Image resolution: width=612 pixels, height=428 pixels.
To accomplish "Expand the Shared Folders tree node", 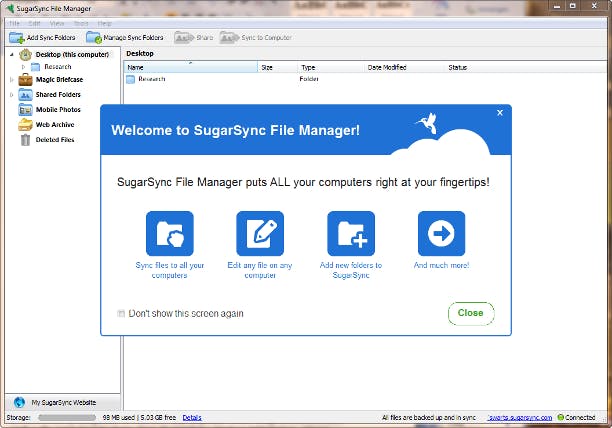I will (12, 95).
